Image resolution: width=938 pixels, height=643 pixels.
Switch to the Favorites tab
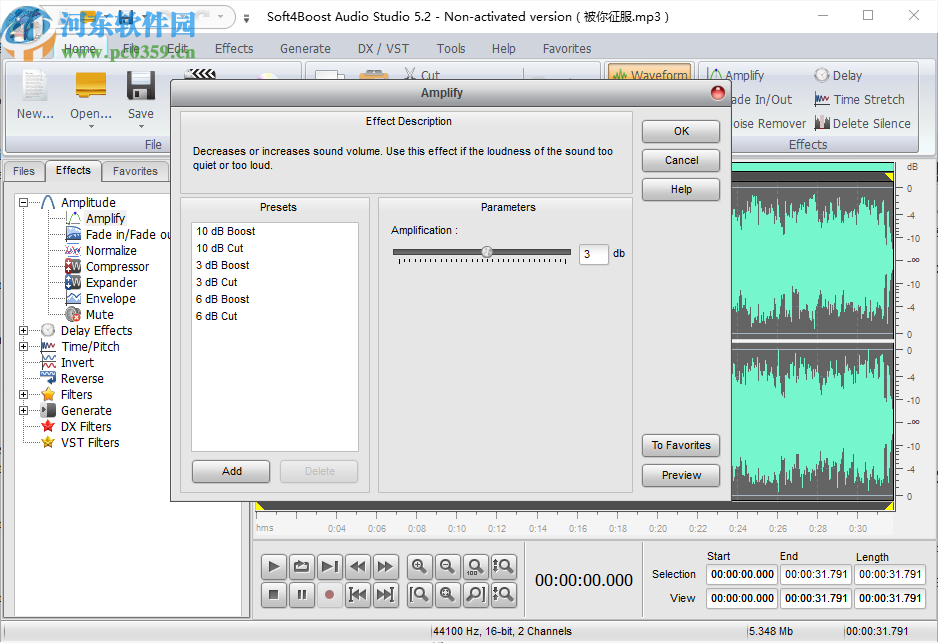(x=135, y=171)
